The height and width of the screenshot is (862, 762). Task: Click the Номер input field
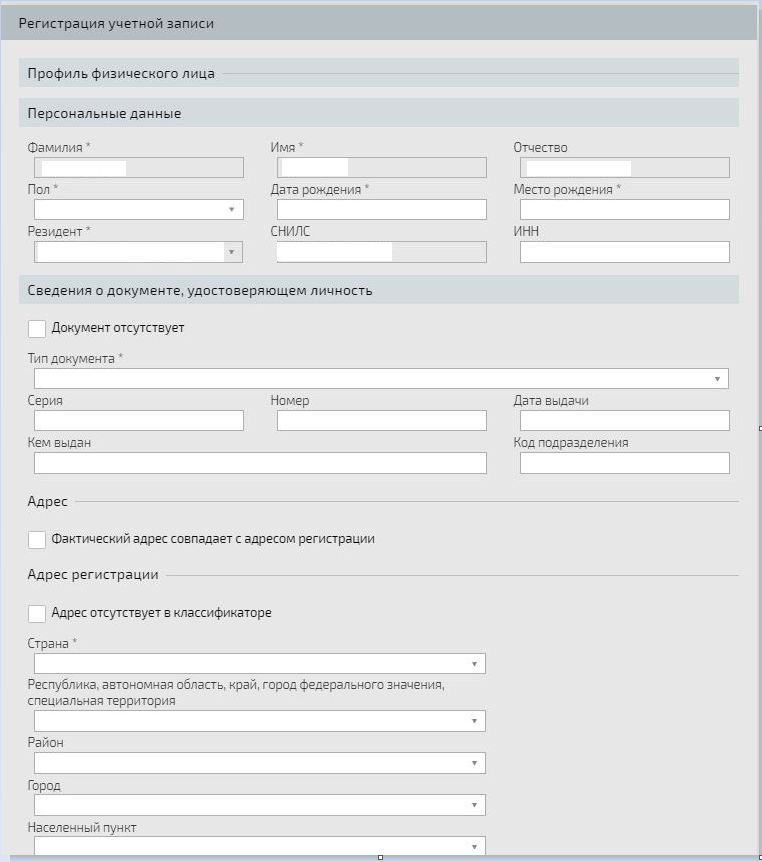382,421
